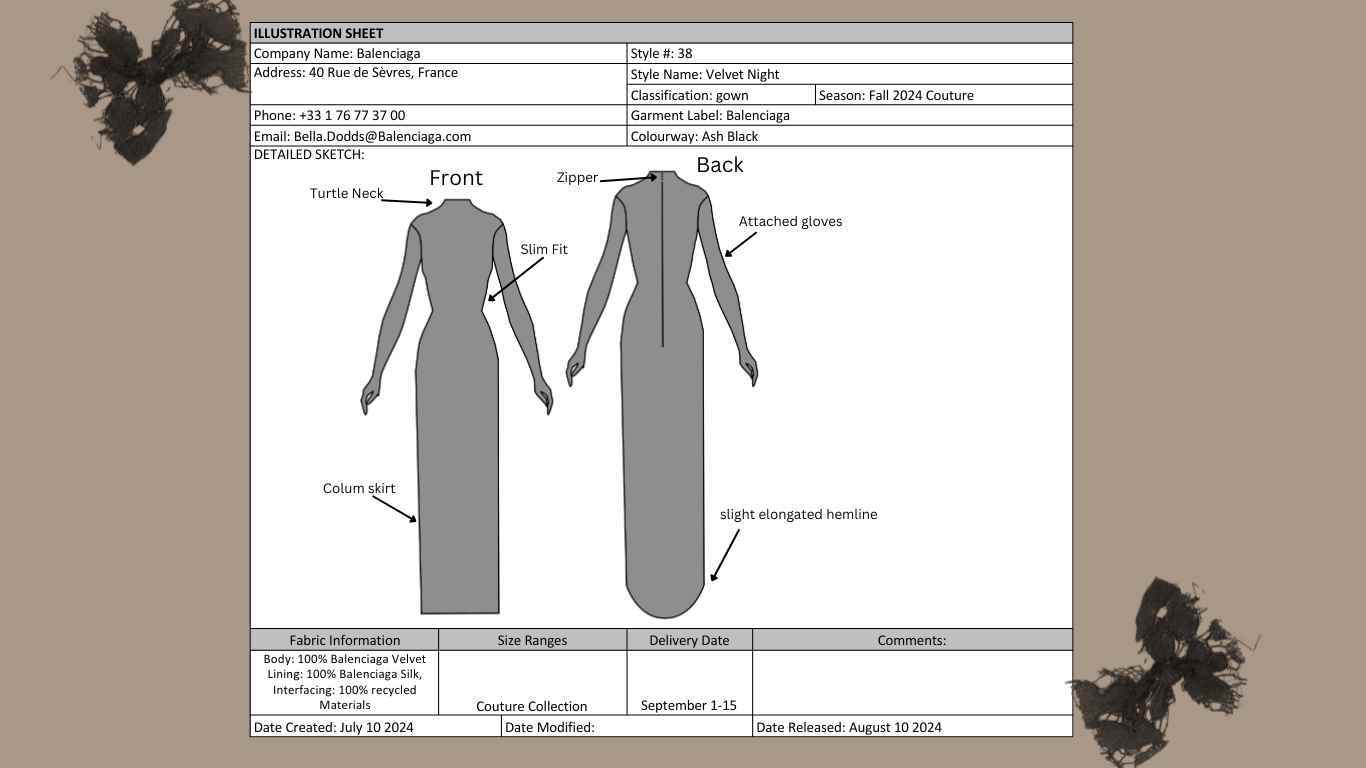Click the Phone: +33 1 76 77 37 00 cell

(438, 115)
